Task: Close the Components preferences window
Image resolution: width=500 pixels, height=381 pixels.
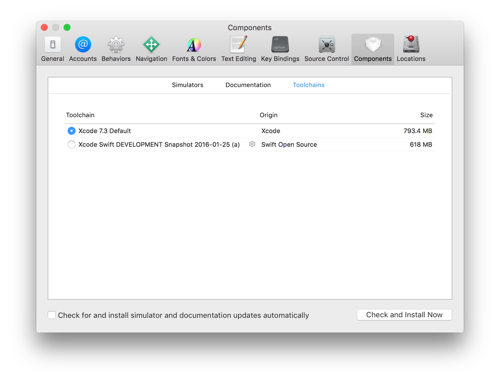Action: (44, 27)
